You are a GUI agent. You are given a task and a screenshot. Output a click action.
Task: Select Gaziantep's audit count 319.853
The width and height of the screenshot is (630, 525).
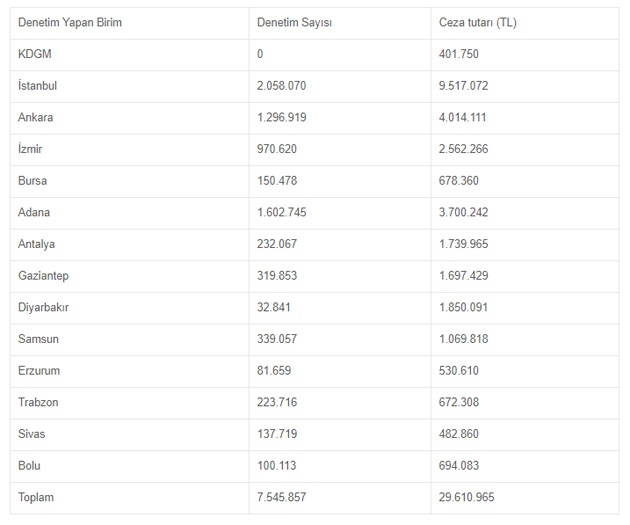[277, 276]
